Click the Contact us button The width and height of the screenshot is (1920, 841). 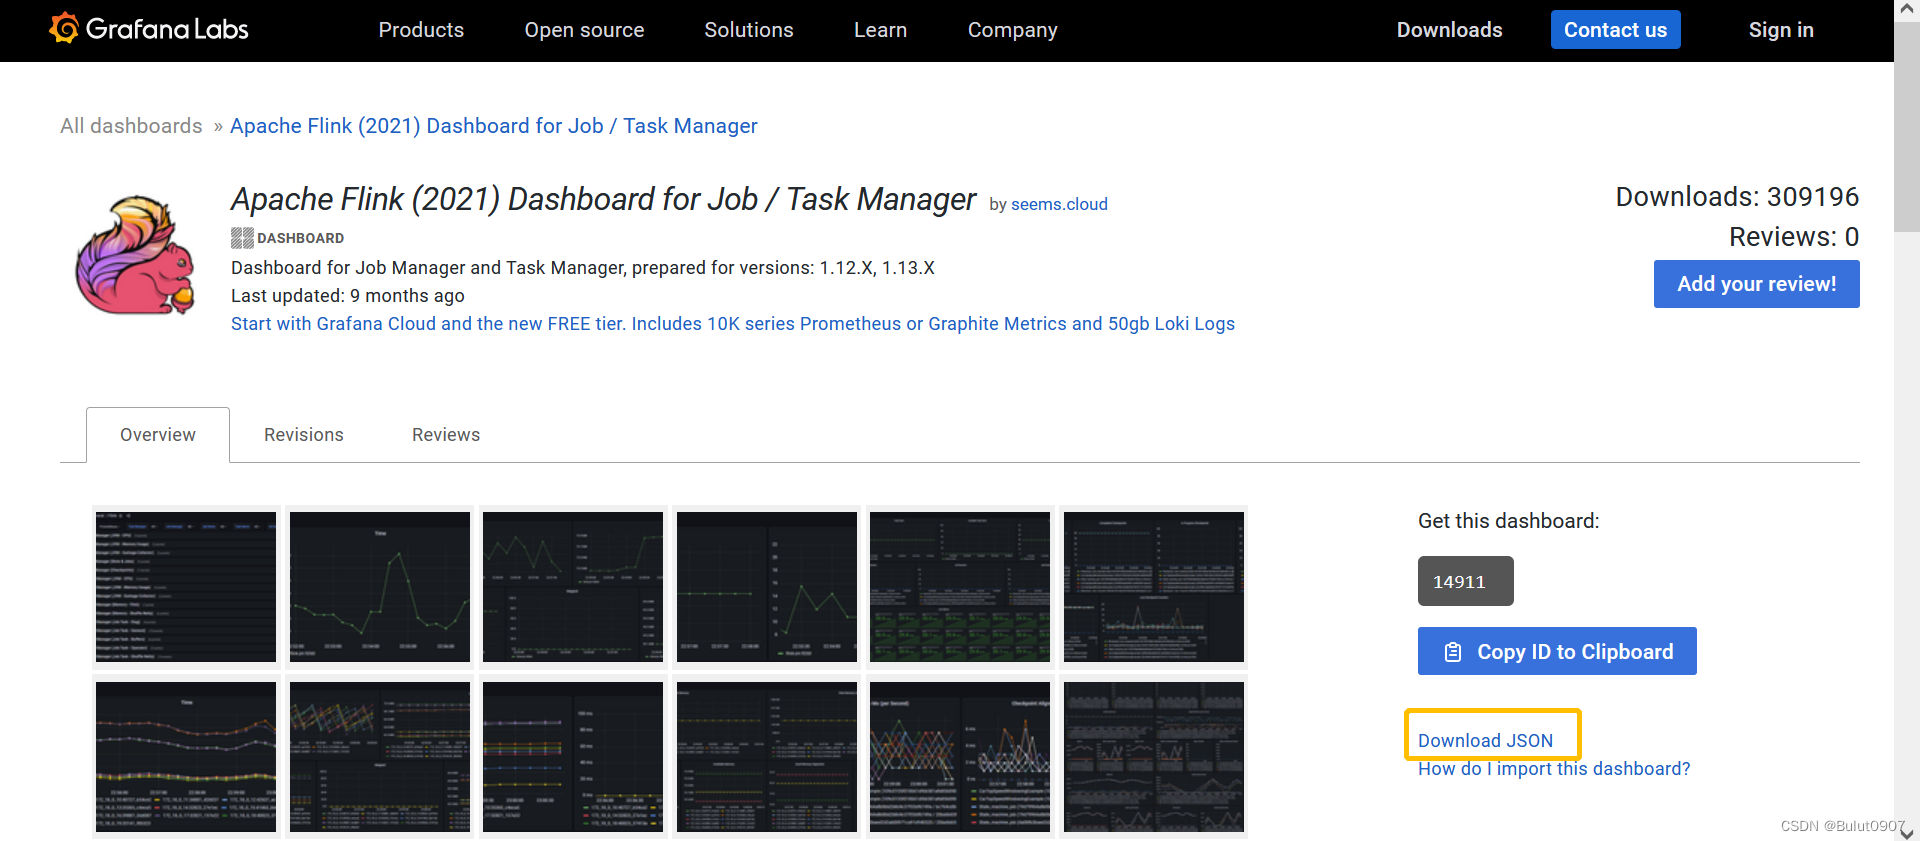point(1615,30)
